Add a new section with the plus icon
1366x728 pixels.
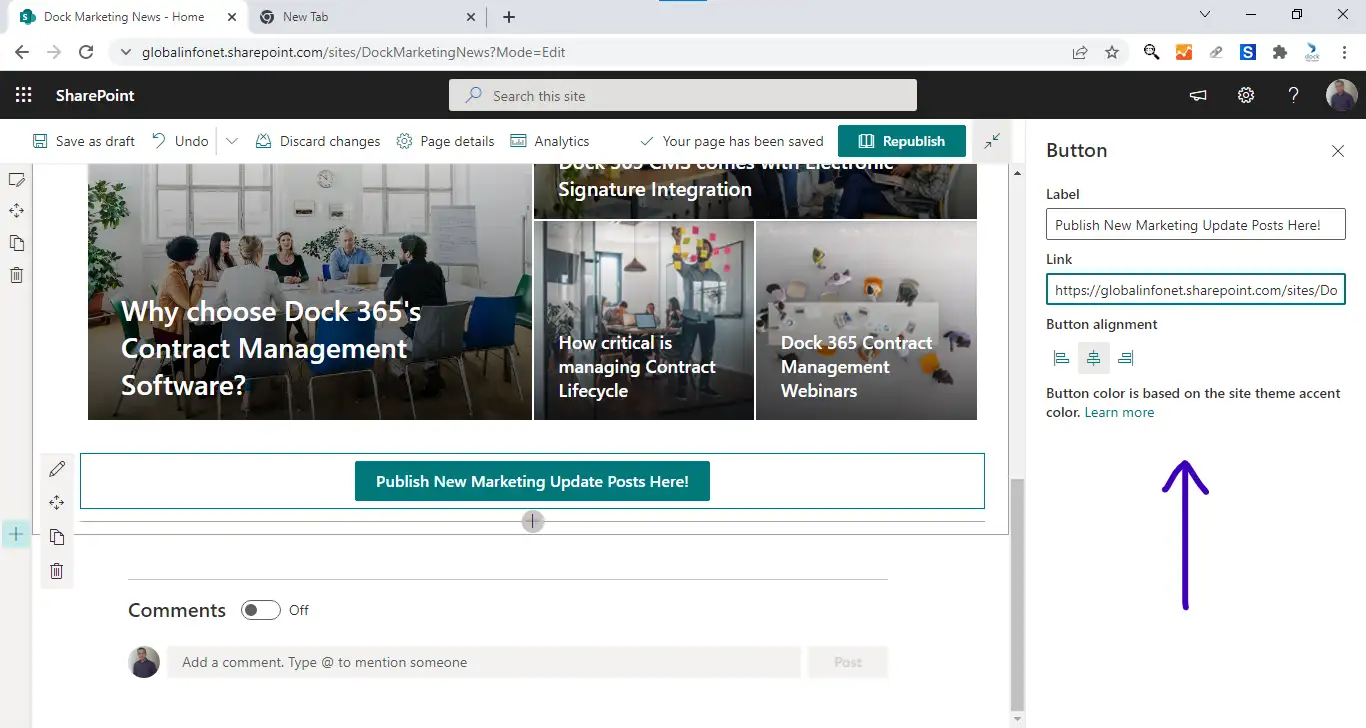tap(16, 535)
